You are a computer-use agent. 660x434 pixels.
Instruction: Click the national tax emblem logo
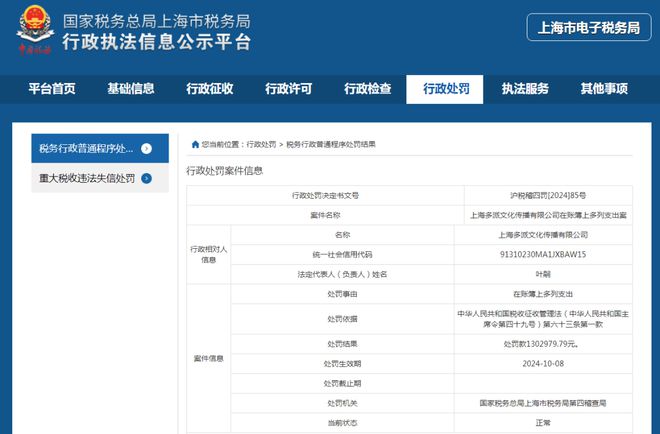click(35, 29)
